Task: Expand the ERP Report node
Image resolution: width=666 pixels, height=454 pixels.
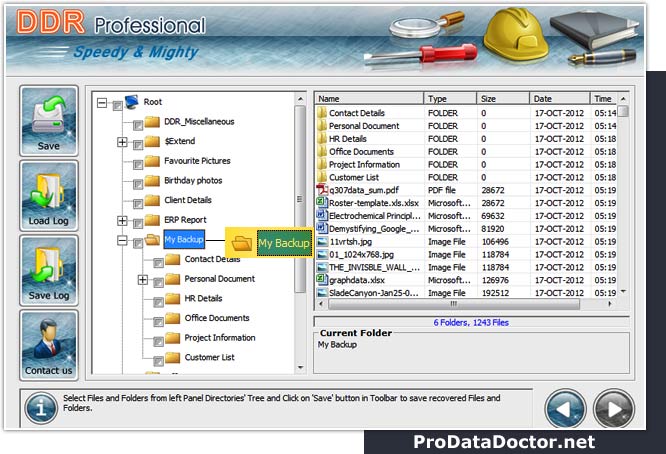Action: pyautogui.click(x=122, y=220)
